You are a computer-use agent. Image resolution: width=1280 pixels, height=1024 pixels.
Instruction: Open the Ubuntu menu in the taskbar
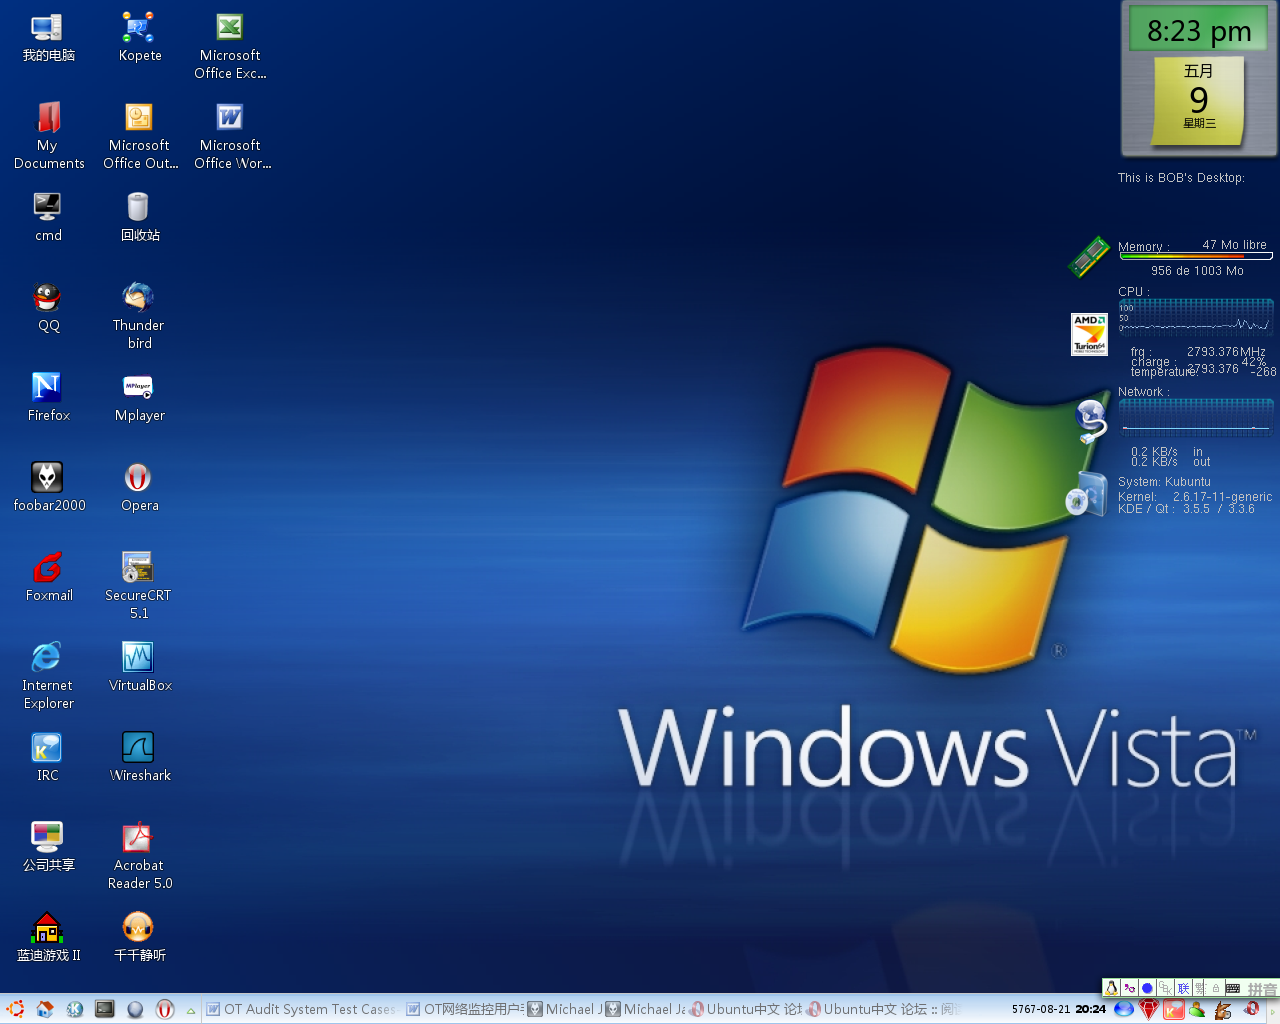coord(14,1009)
